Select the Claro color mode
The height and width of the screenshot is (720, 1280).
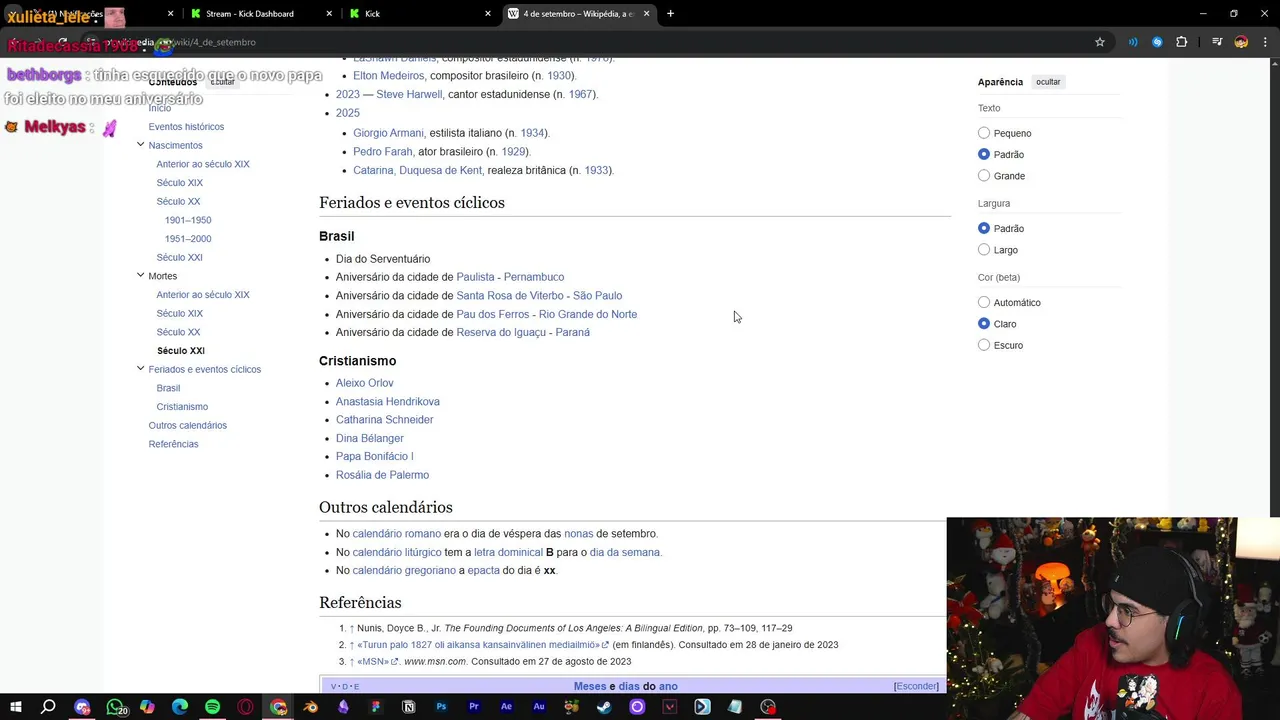coord(984,324)
